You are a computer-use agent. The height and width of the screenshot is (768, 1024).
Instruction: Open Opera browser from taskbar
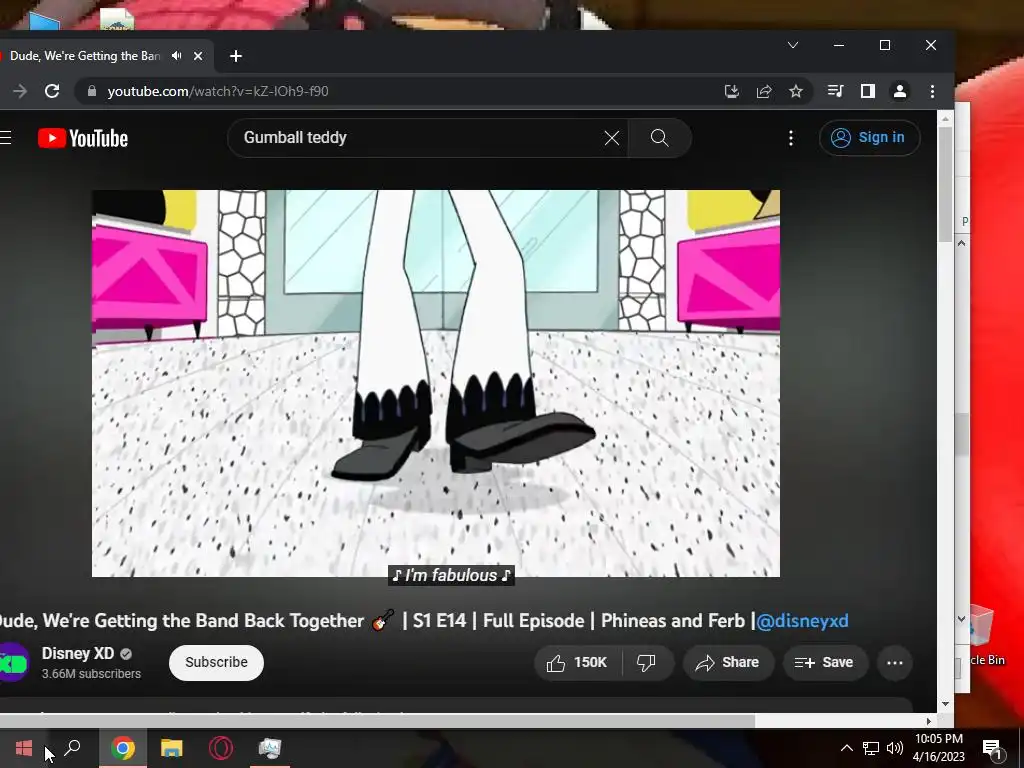(x=221, y=748)
